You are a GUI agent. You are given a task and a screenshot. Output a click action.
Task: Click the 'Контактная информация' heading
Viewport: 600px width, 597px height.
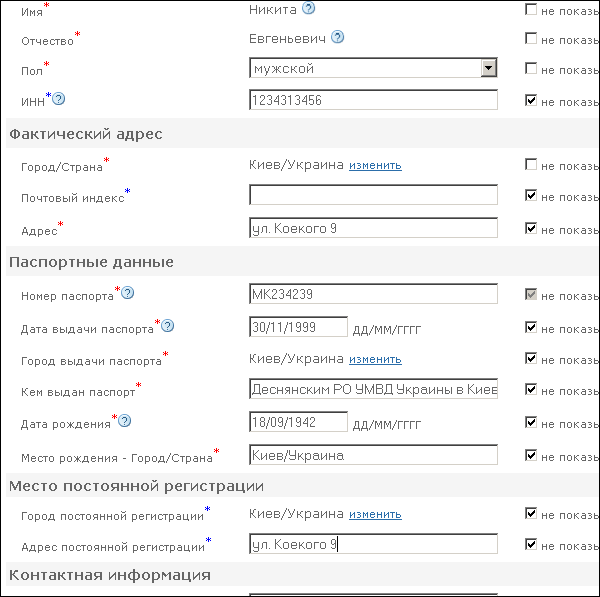110,575
